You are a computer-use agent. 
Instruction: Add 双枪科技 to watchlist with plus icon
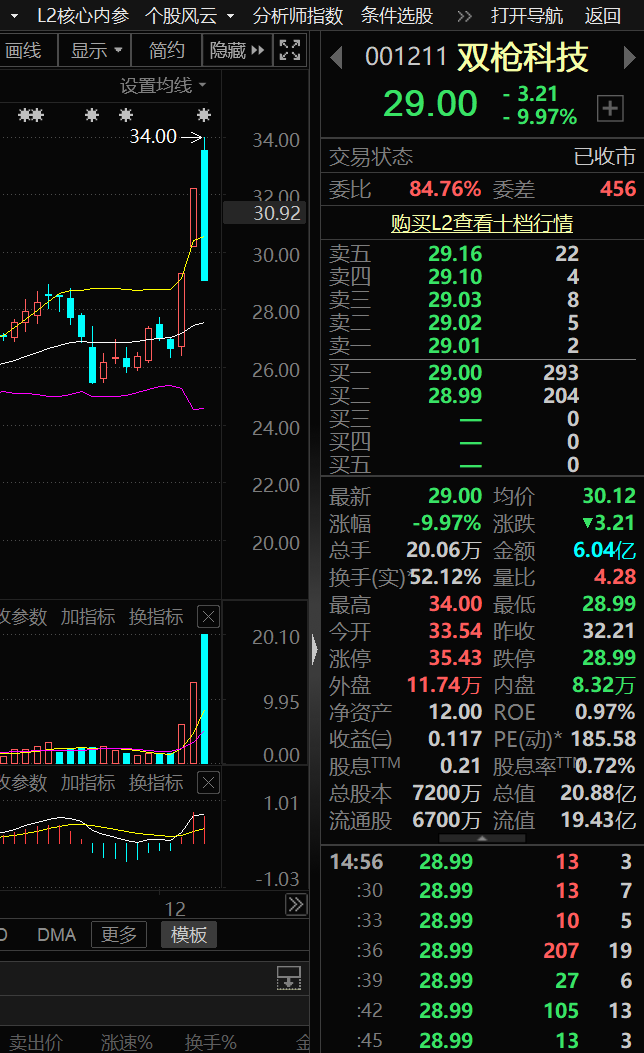pyautogui.click(x=610, y=108)
